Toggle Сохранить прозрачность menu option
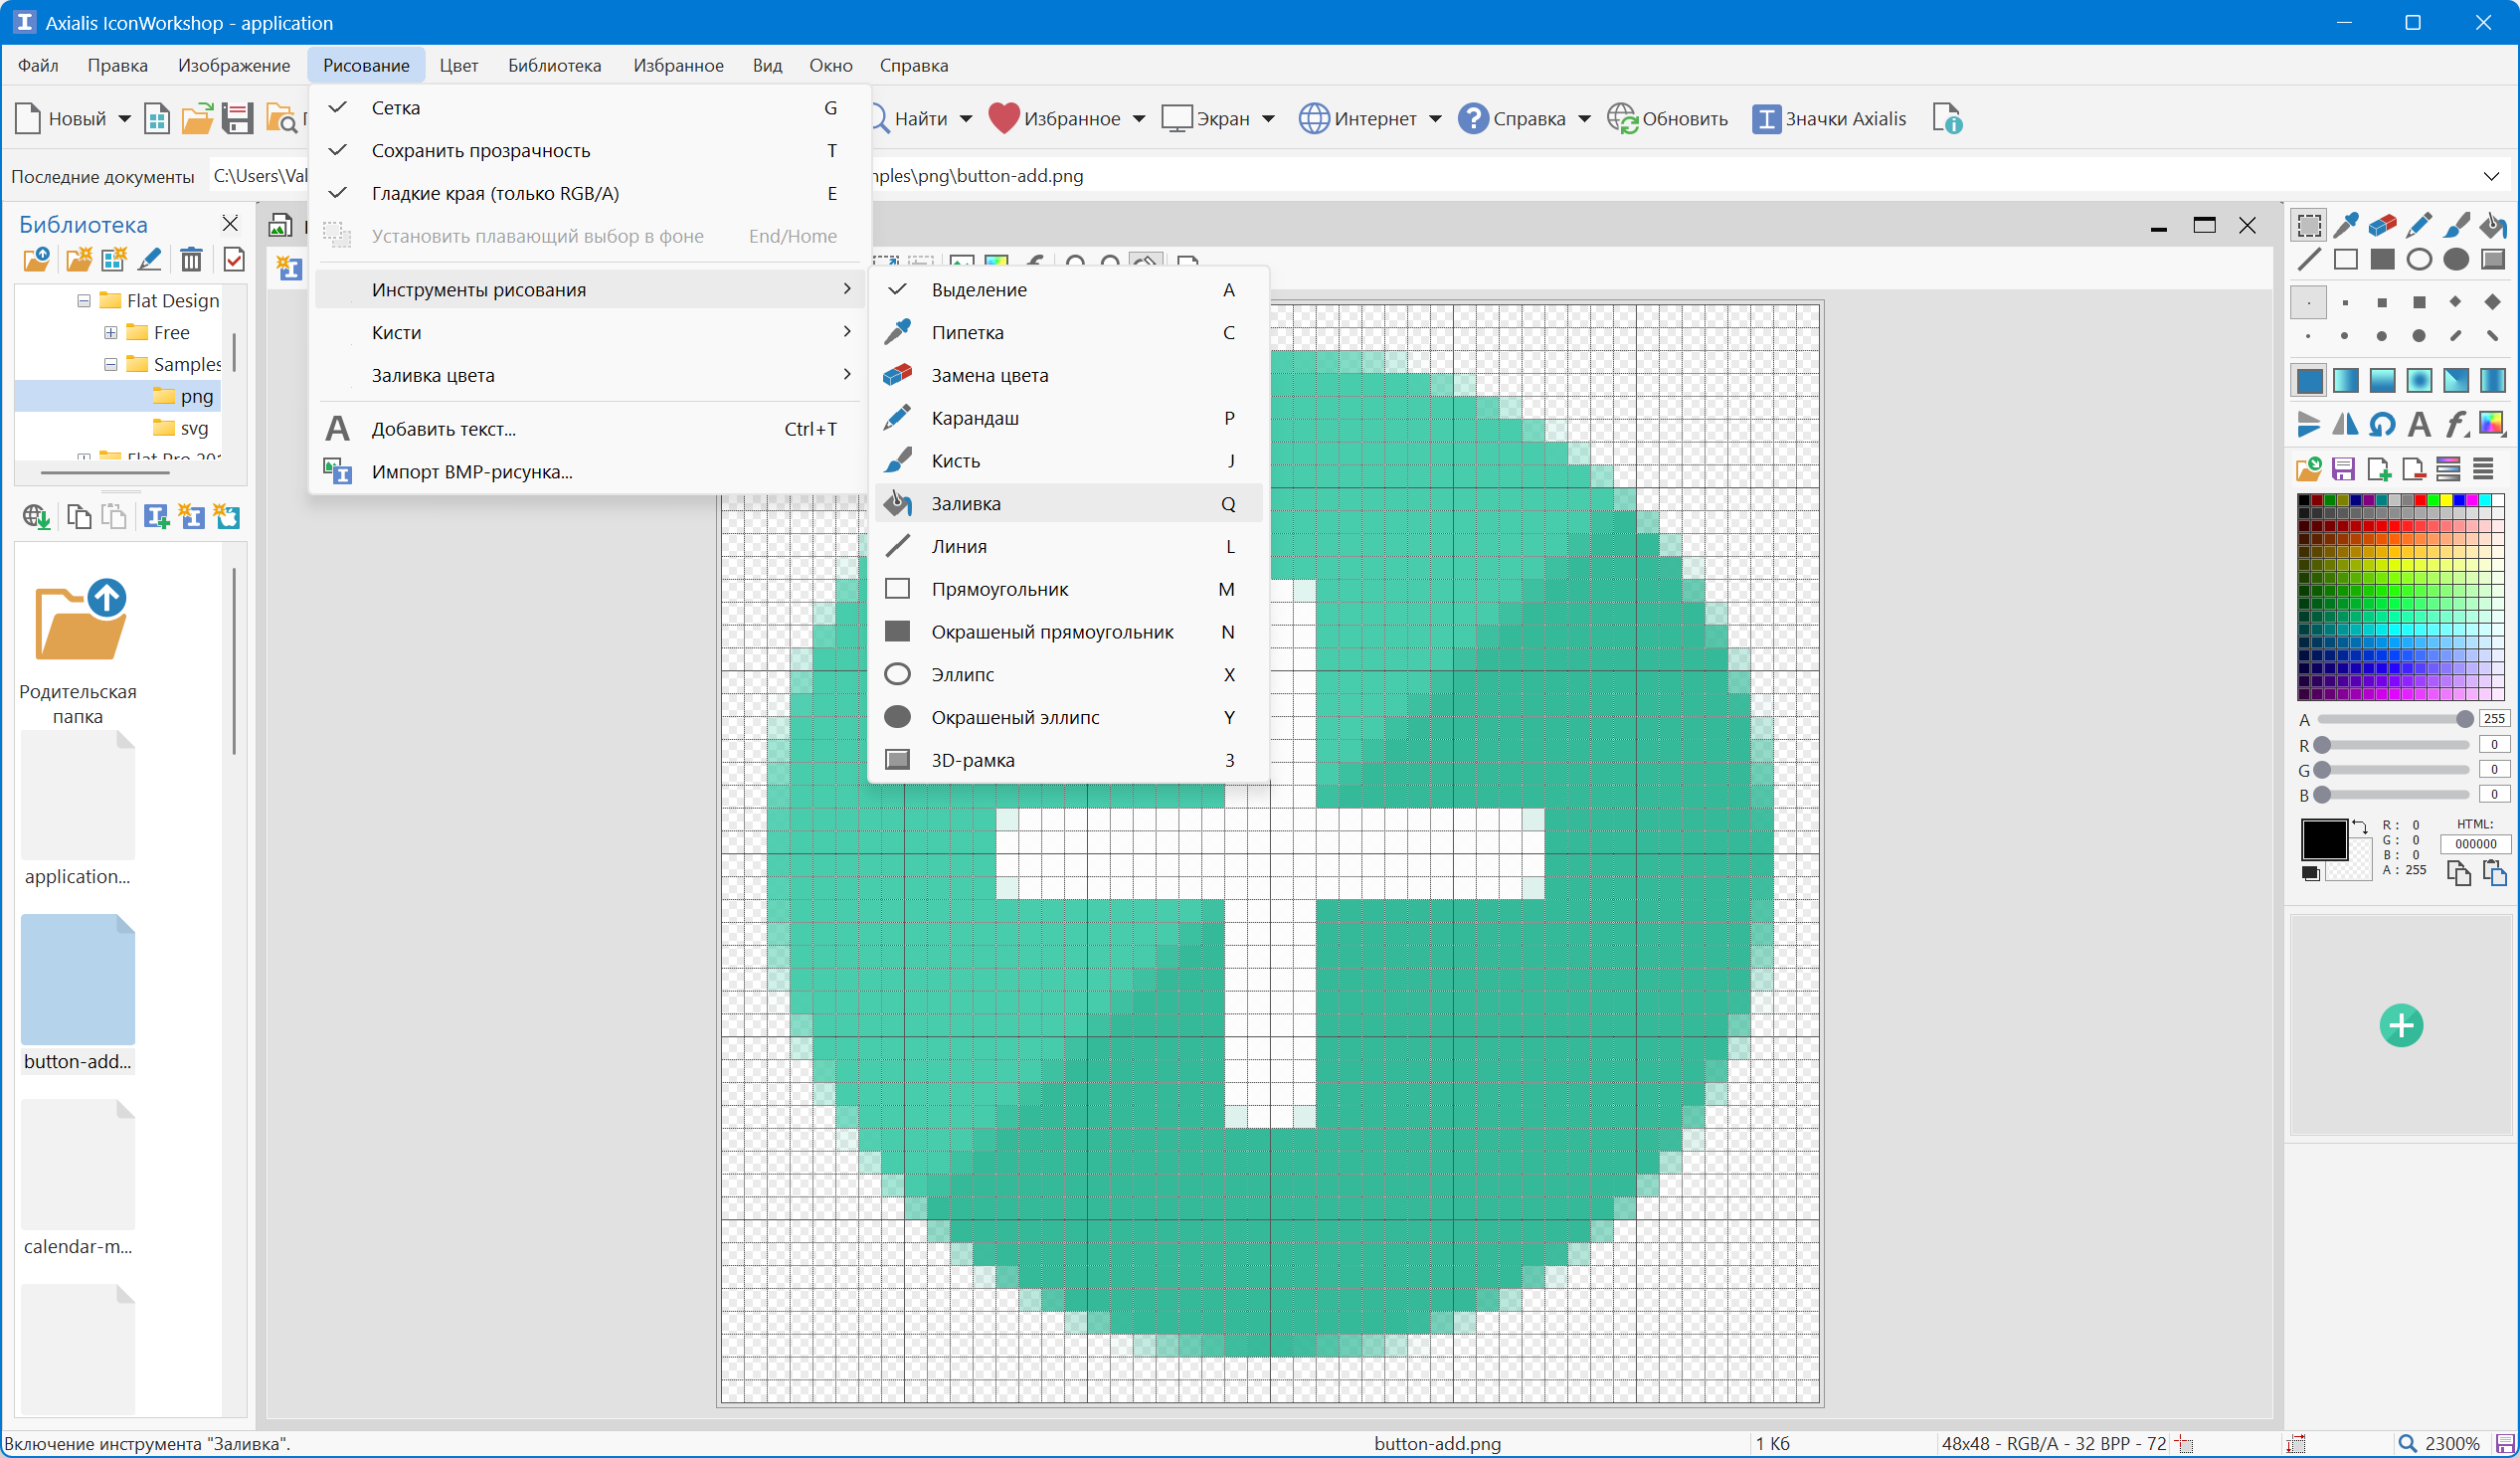Viewport: 2520px width, 1458px height. pos(480,151)
